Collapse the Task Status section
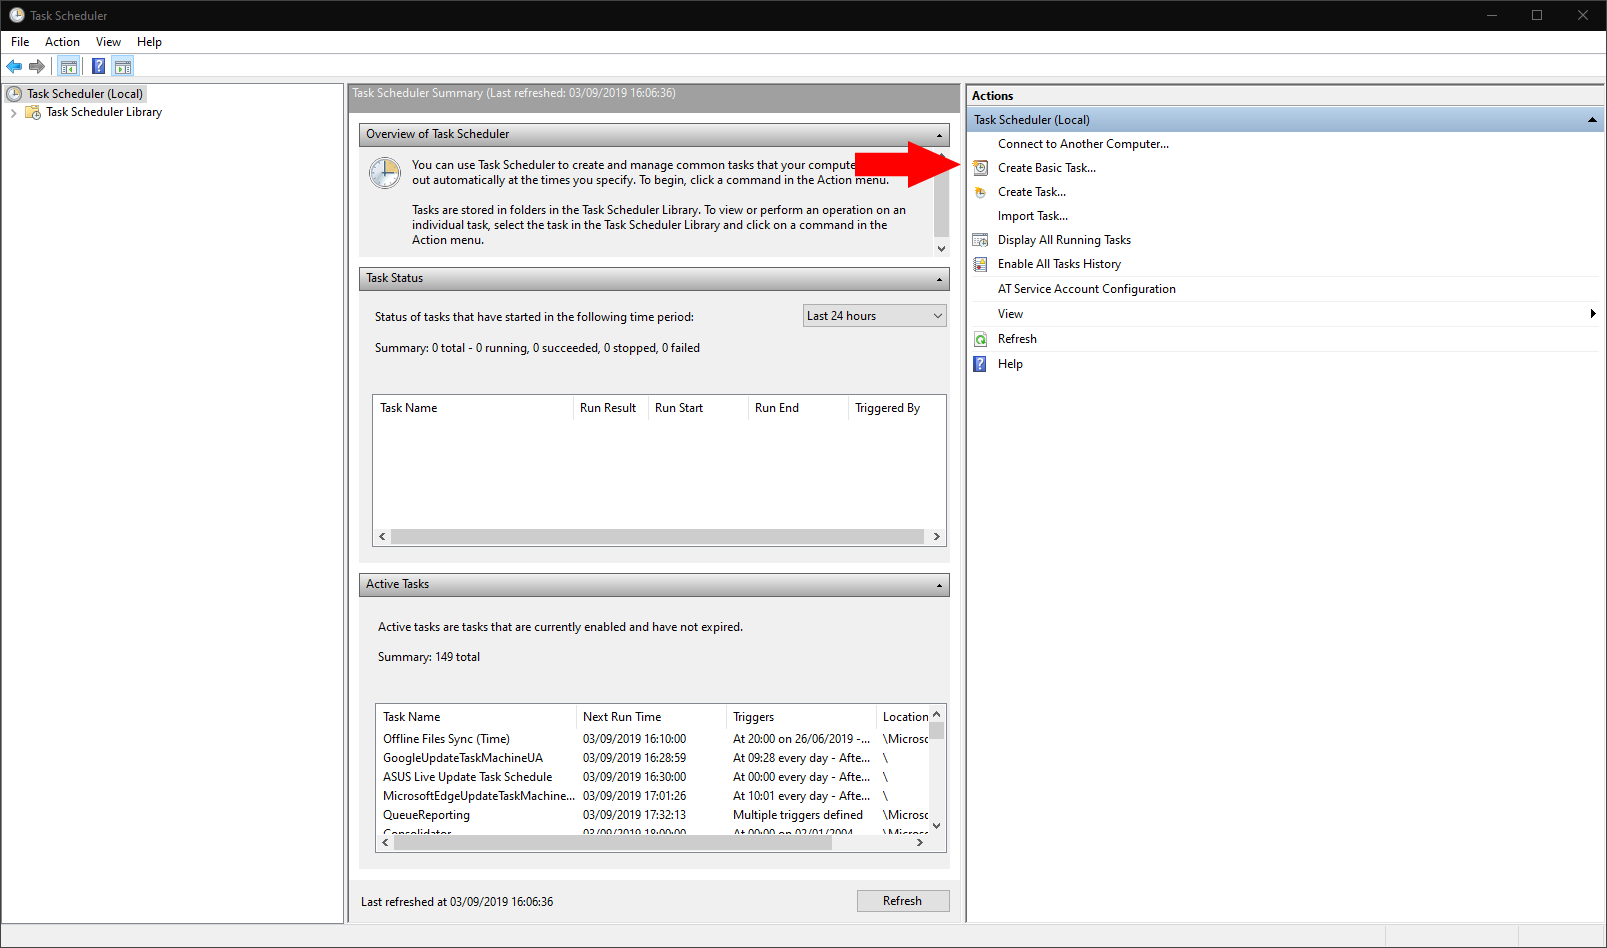 pyautogui.click(x=938, y=279)
